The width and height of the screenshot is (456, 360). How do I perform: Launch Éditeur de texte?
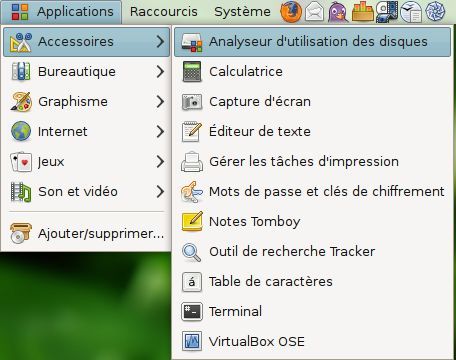click(312, 132)
